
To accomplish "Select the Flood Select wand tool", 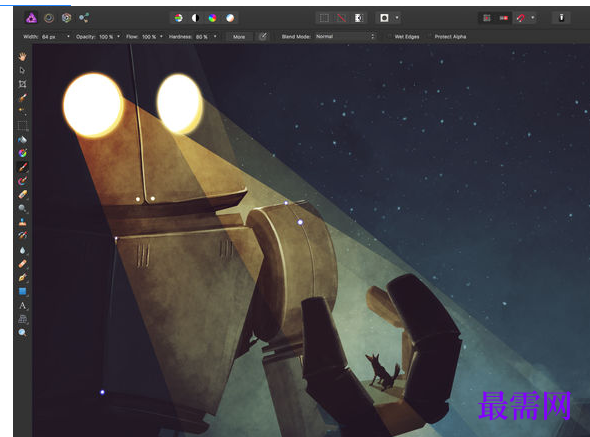I will tap(22, 111).
